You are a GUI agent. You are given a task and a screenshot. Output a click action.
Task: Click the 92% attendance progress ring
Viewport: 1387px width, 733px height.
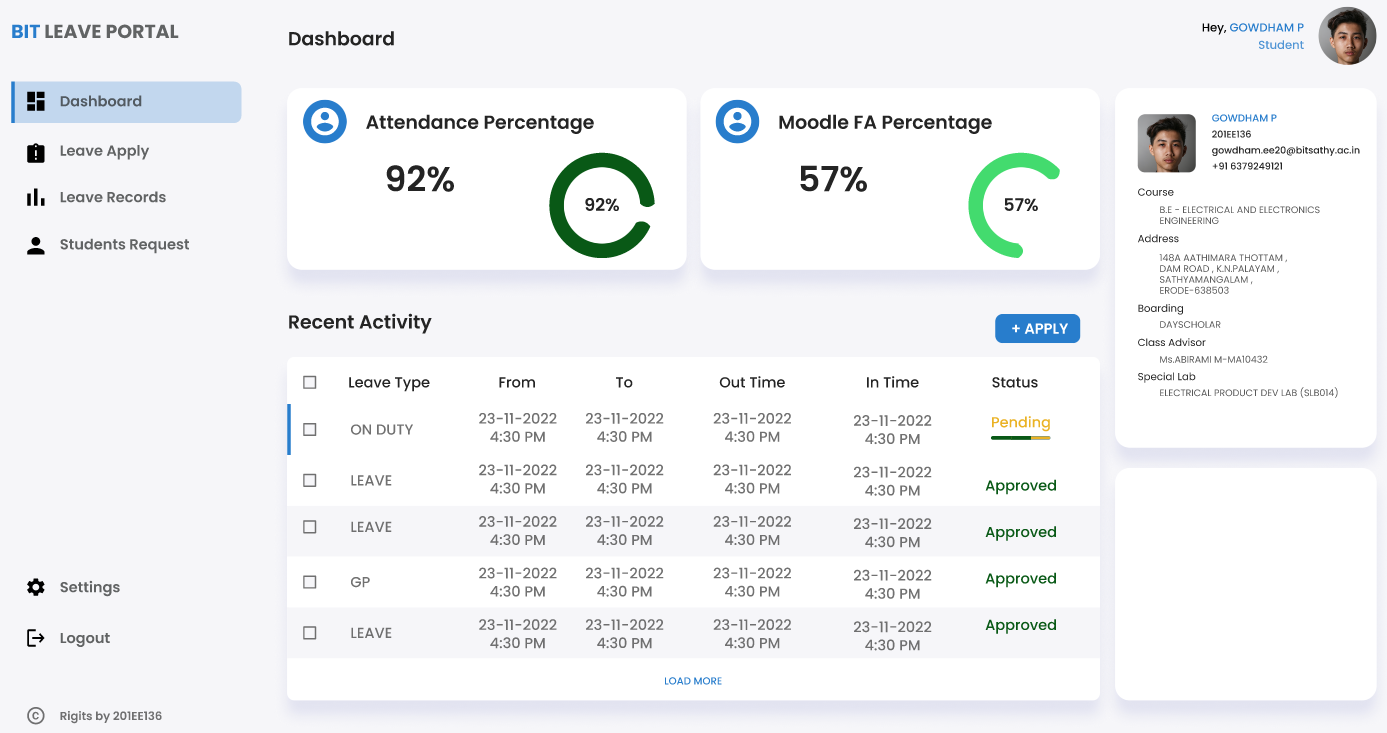(x=602, y=204)
